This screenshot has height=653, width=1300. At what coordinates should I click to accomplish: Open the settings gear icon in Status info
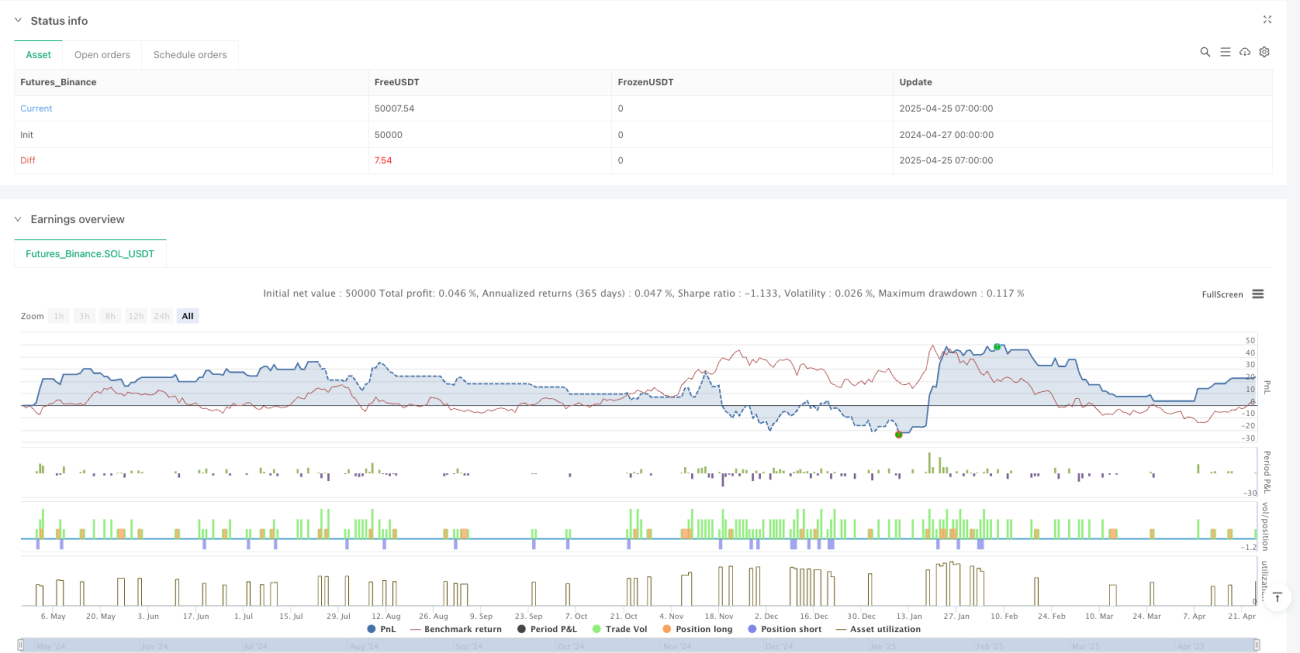coord(1264,52)
